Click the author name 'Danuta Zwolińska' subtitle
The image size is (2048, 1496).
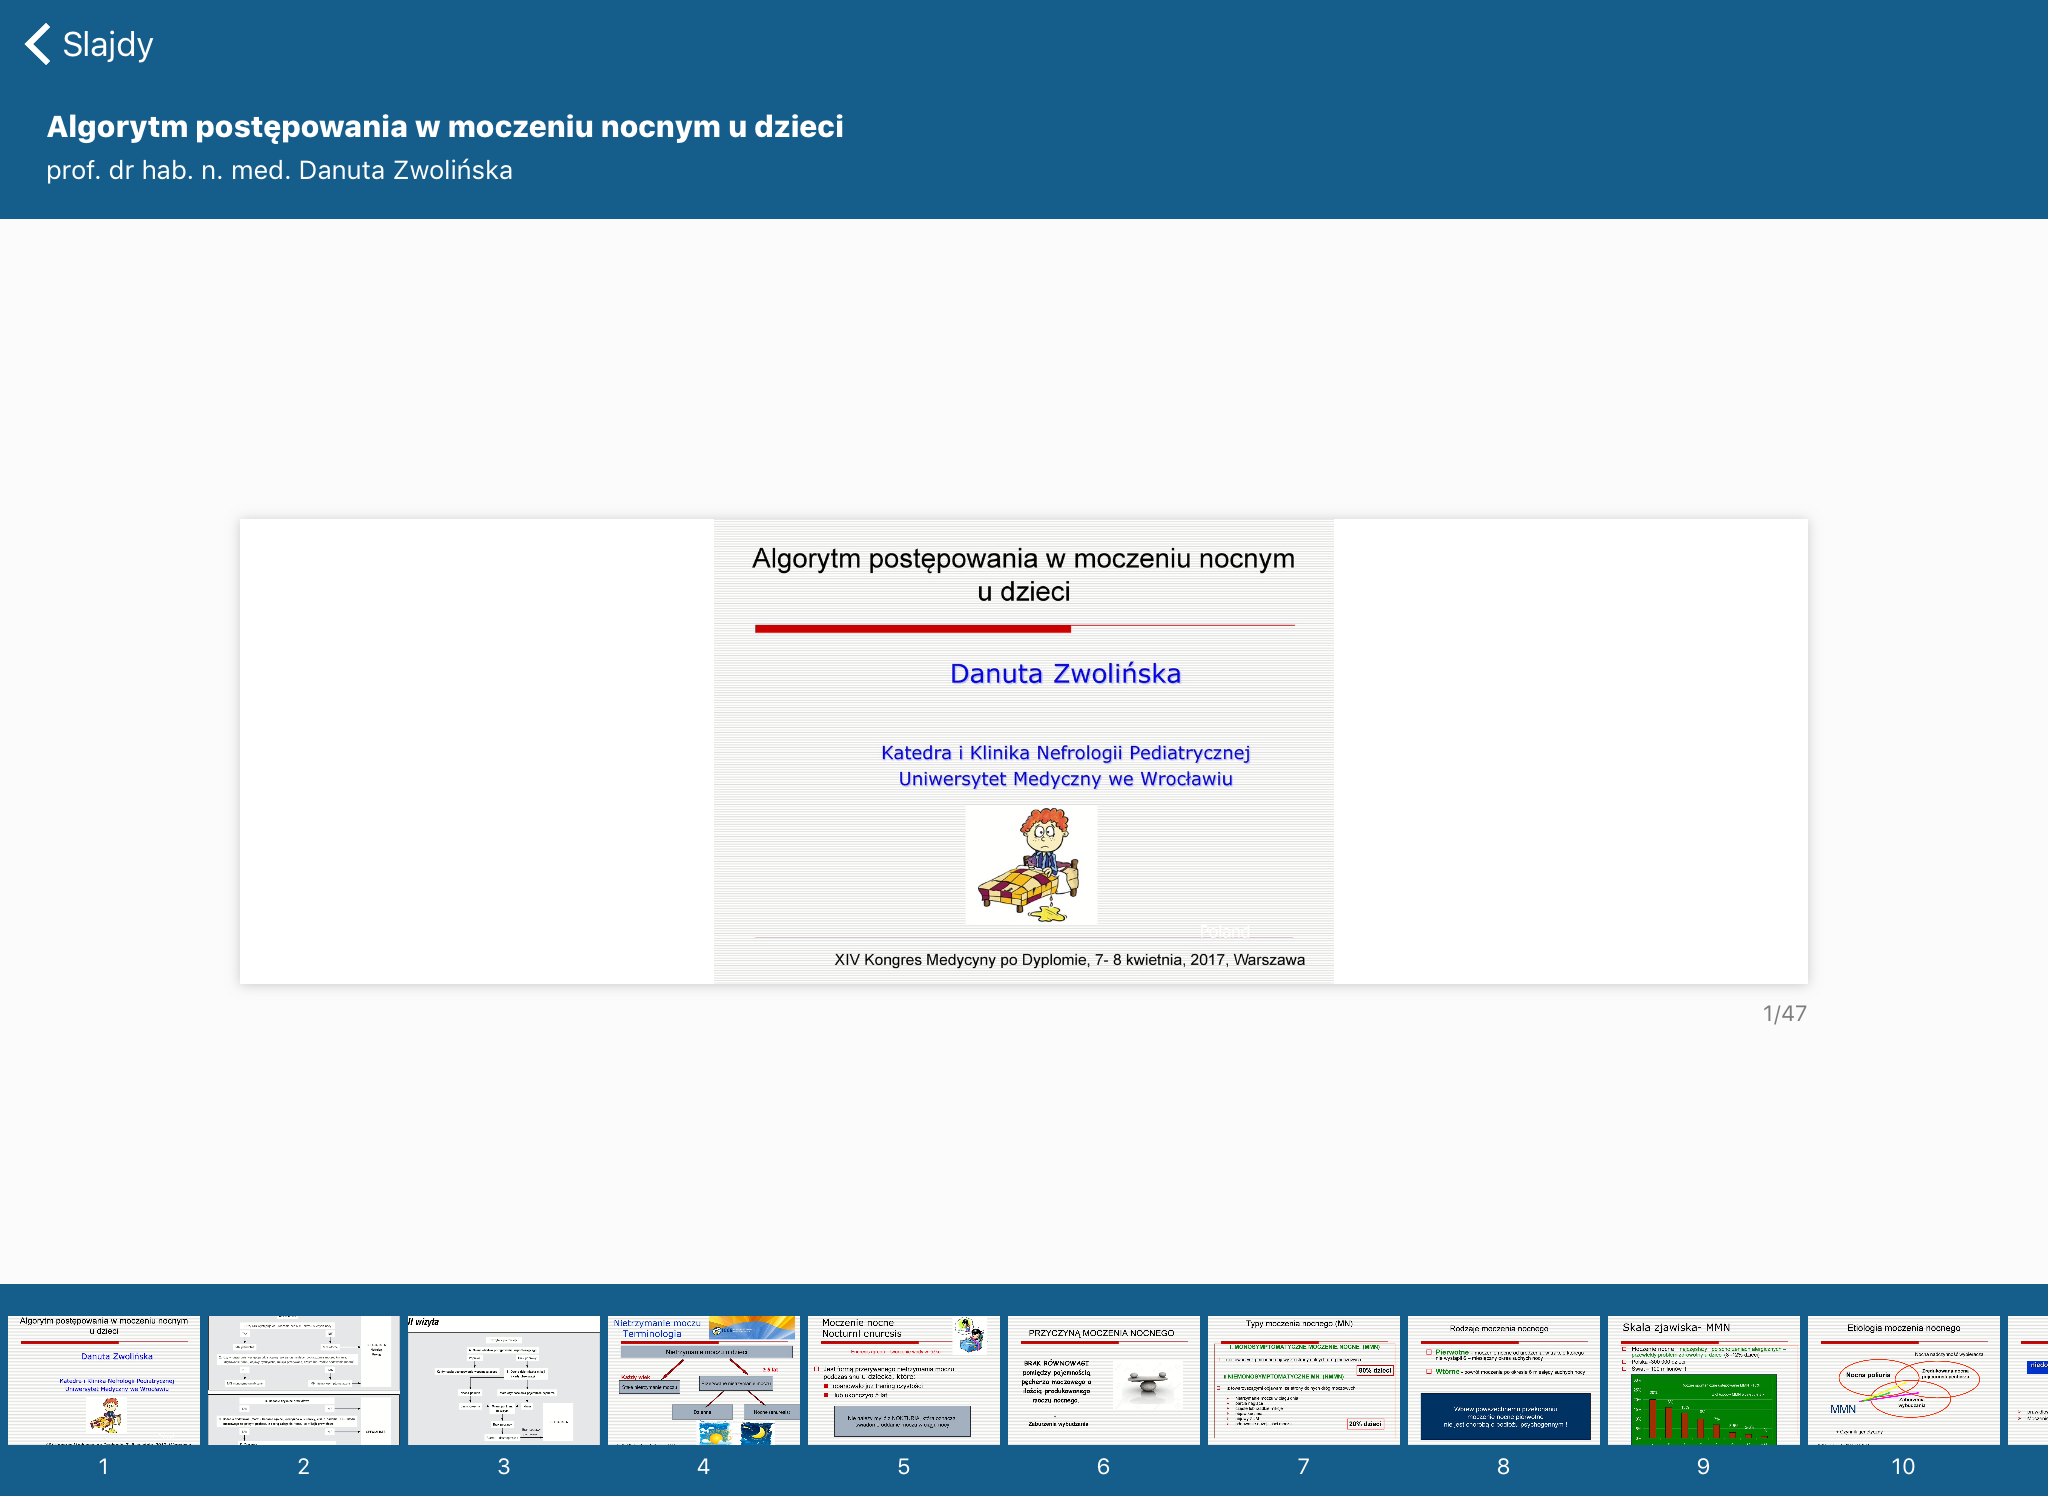(x=279, y=169)
